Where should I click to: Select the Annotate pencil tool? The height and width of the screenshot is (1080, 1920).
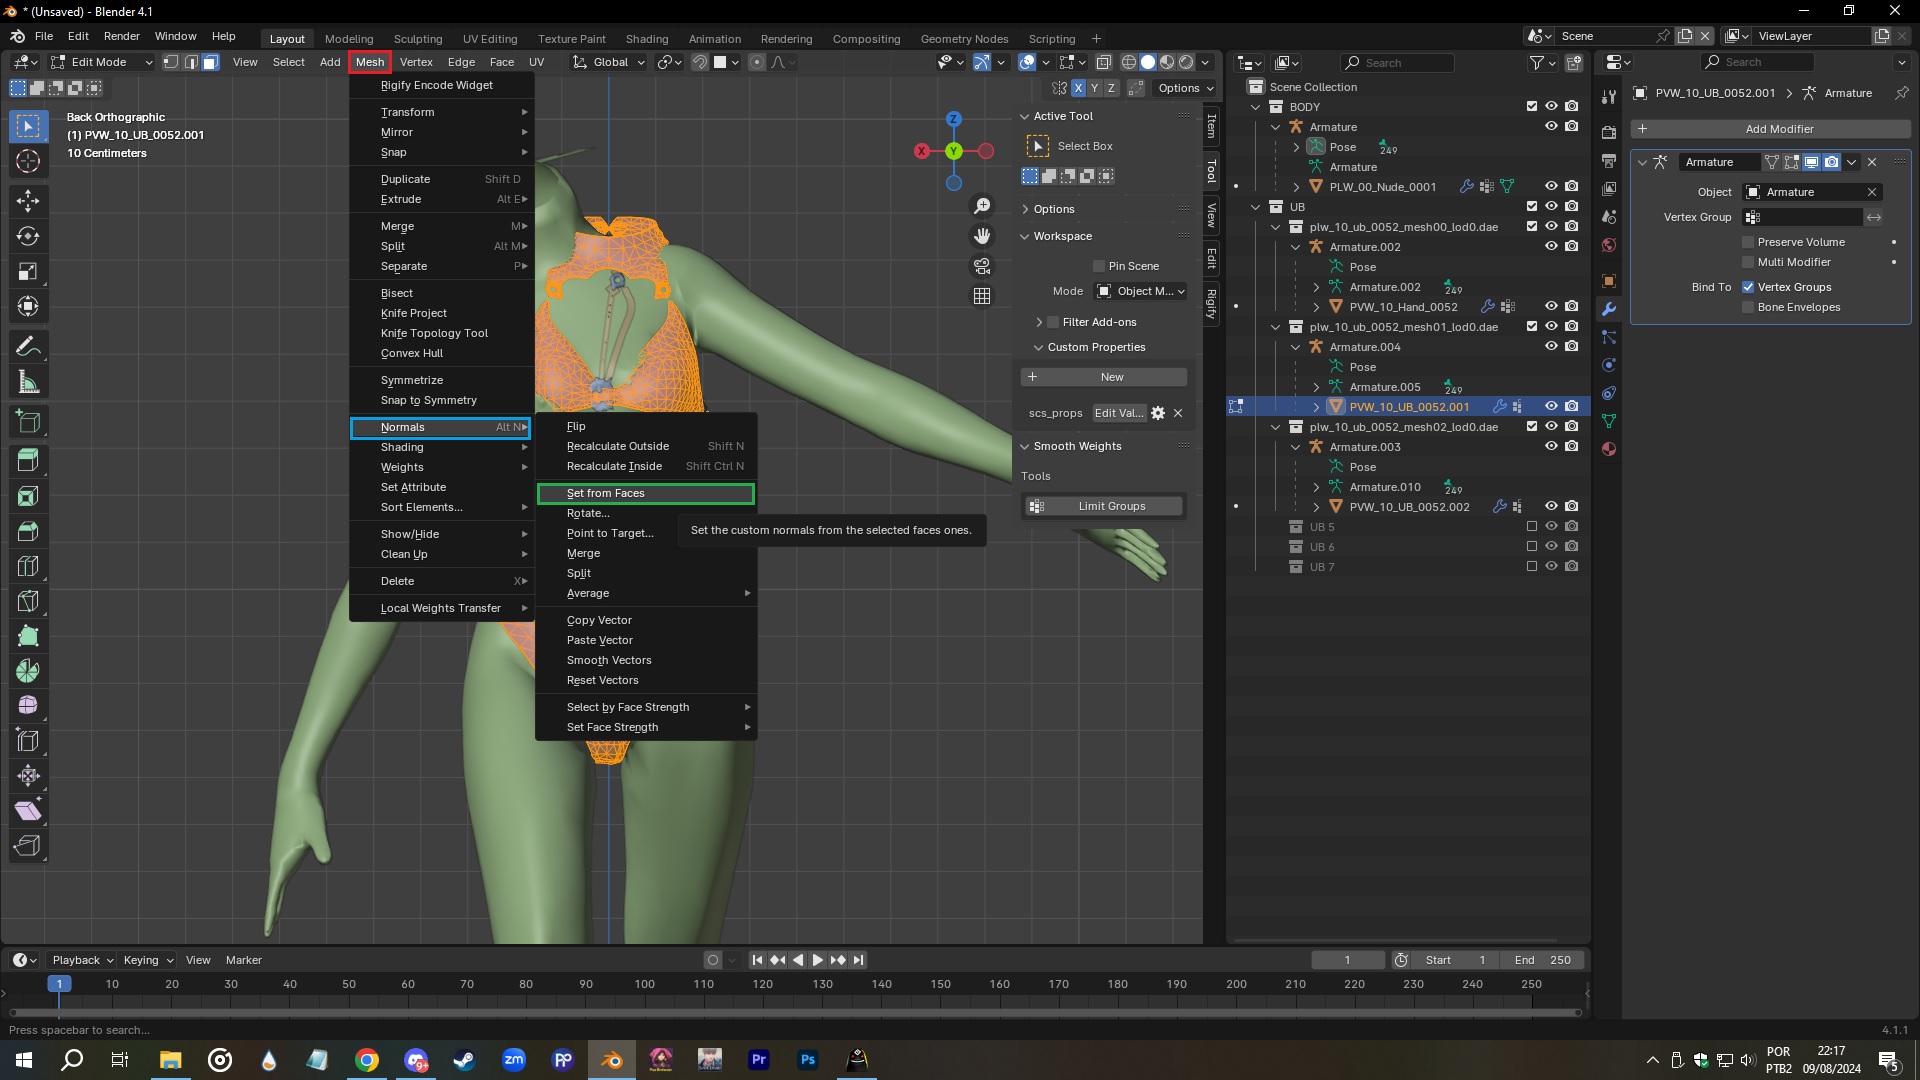[28, 347]
